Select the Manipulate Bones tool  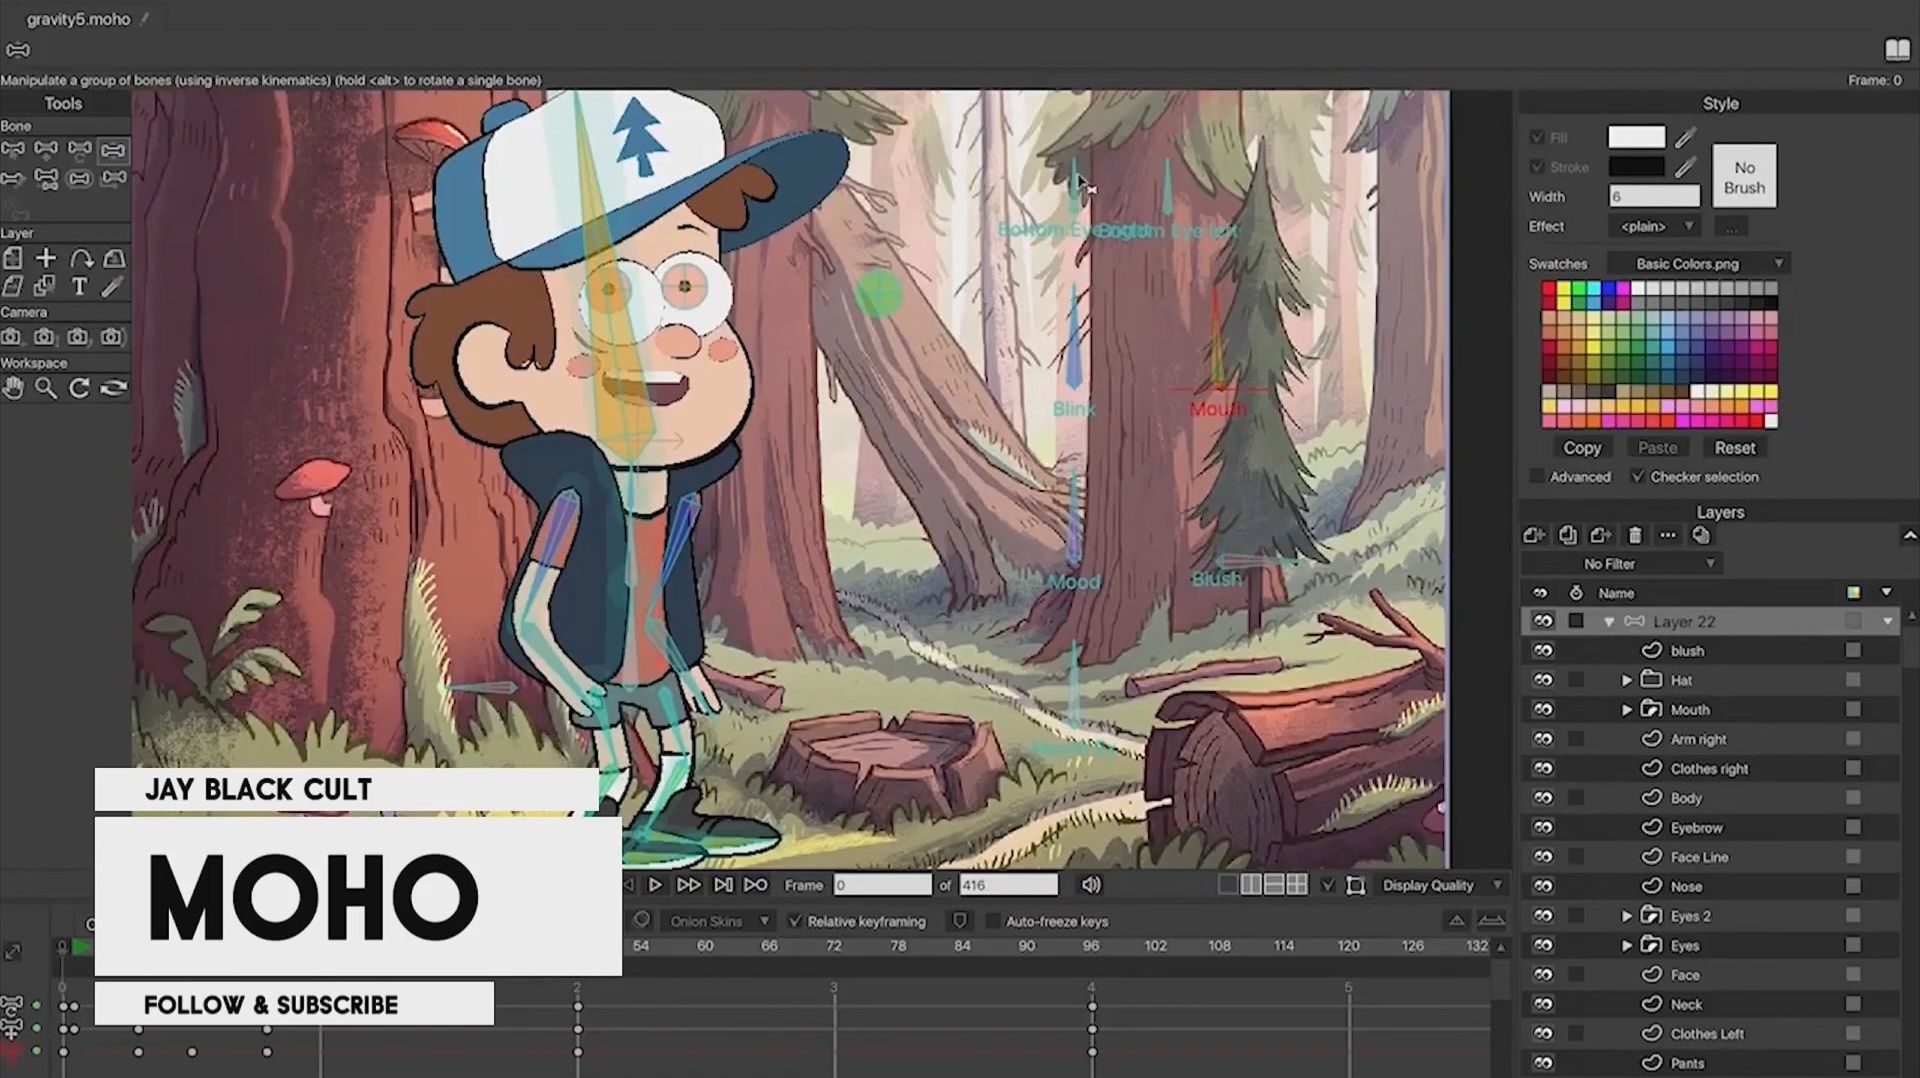click(x=113, y=150)
